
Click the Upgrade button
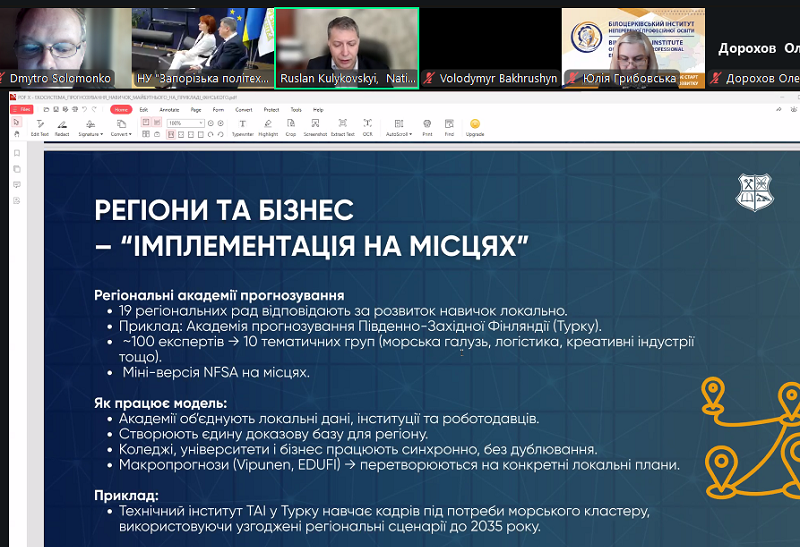click(x=475, y=128)
